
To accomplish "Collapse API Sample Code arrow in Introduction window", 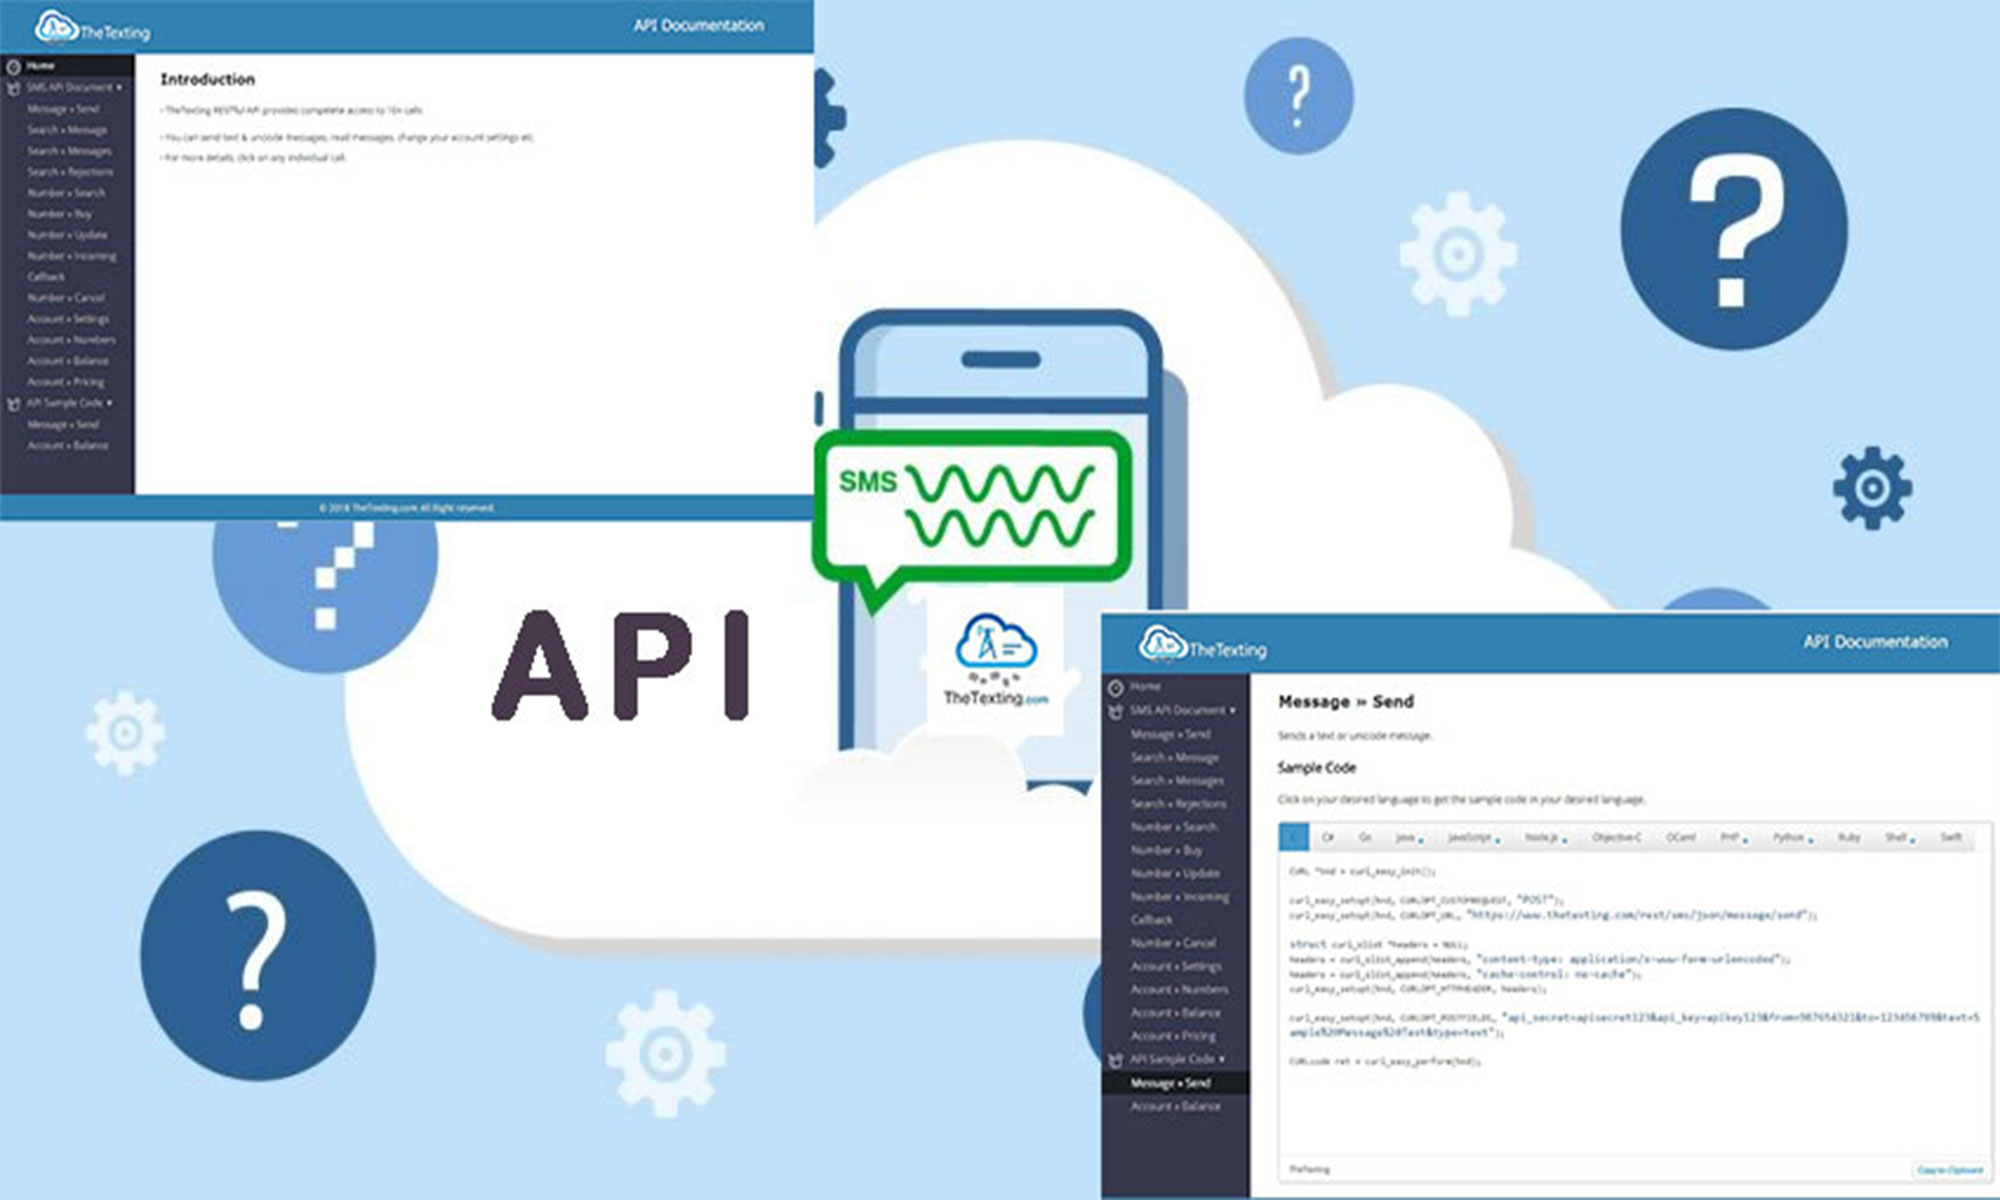I will pos(109,404).
